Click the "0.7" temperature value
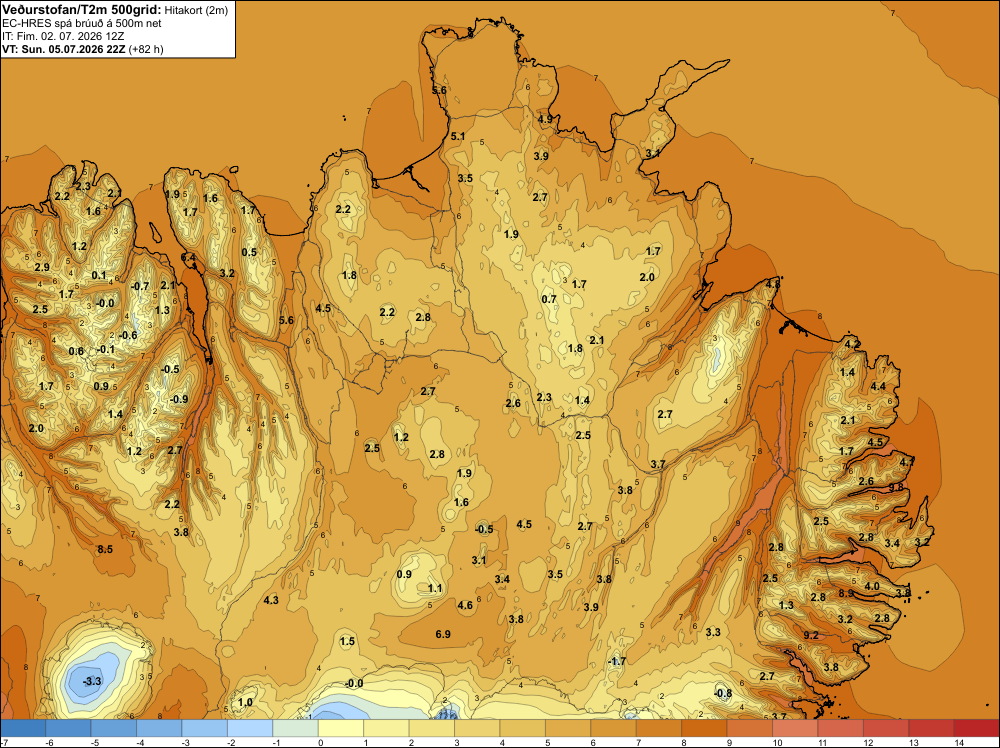This screenshot has height=748, width=1000. click(x=549, y=299)
